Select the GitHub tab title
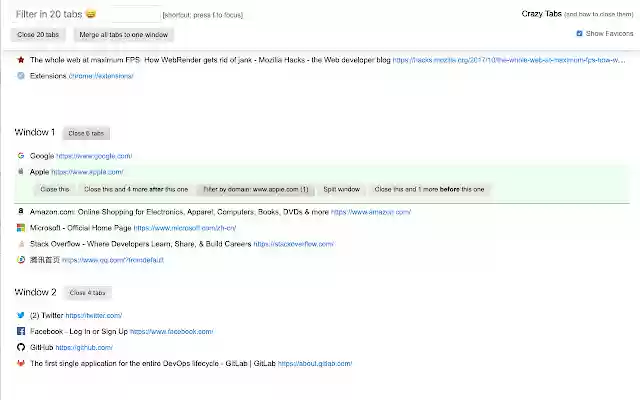The width and height of the screenshot is (640, 400). click(42, 347)
